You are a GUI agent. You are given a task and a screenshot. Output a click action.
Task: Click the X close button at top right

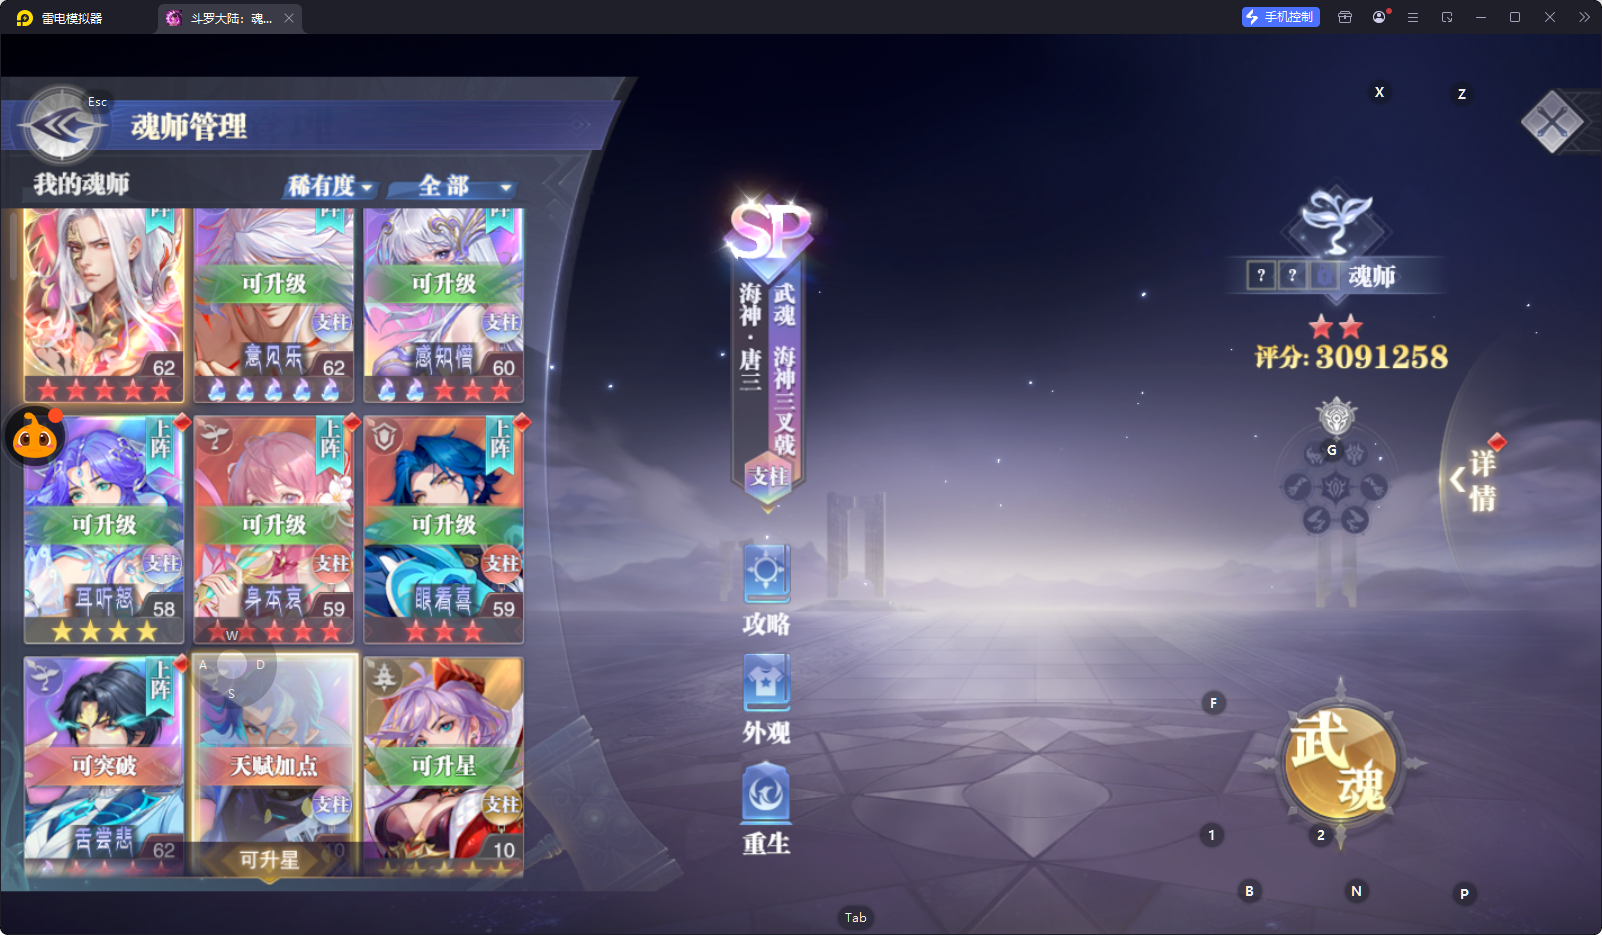(x=1552, y=122)
